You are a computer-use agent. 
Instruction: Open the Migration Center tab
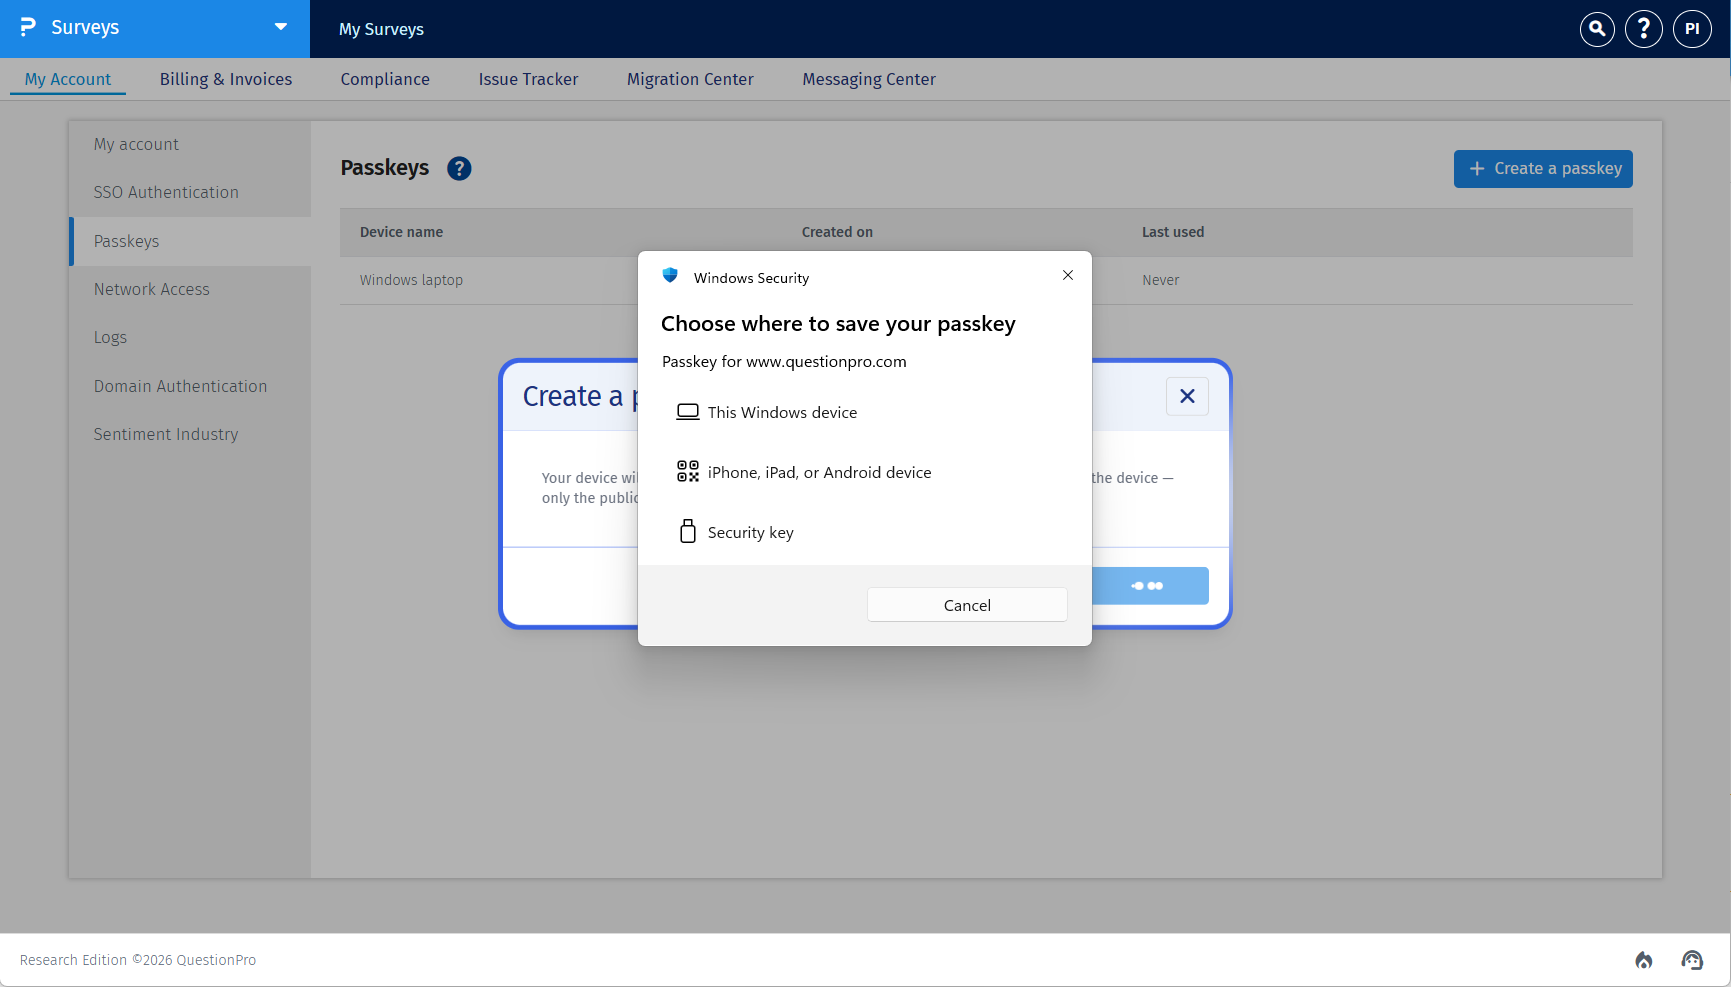pos(690,79)
